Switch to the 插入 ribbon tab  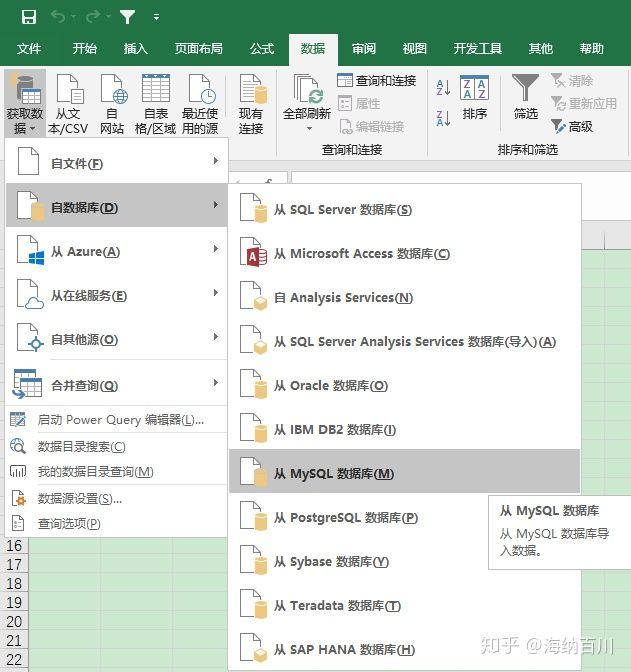(x=135, y=49)
